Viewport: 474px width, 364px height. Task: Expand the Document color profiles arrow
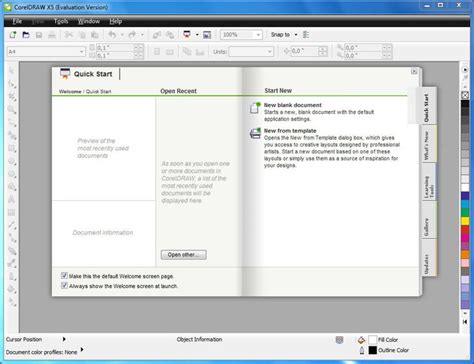click(x=82, y=350)
